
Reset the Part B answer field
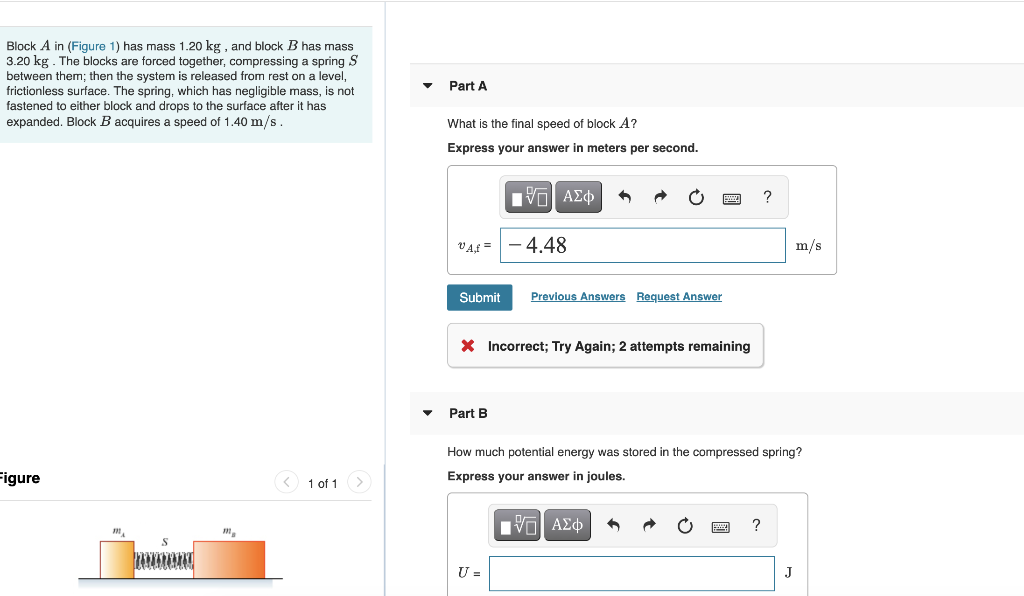click(x=685, y=525)
